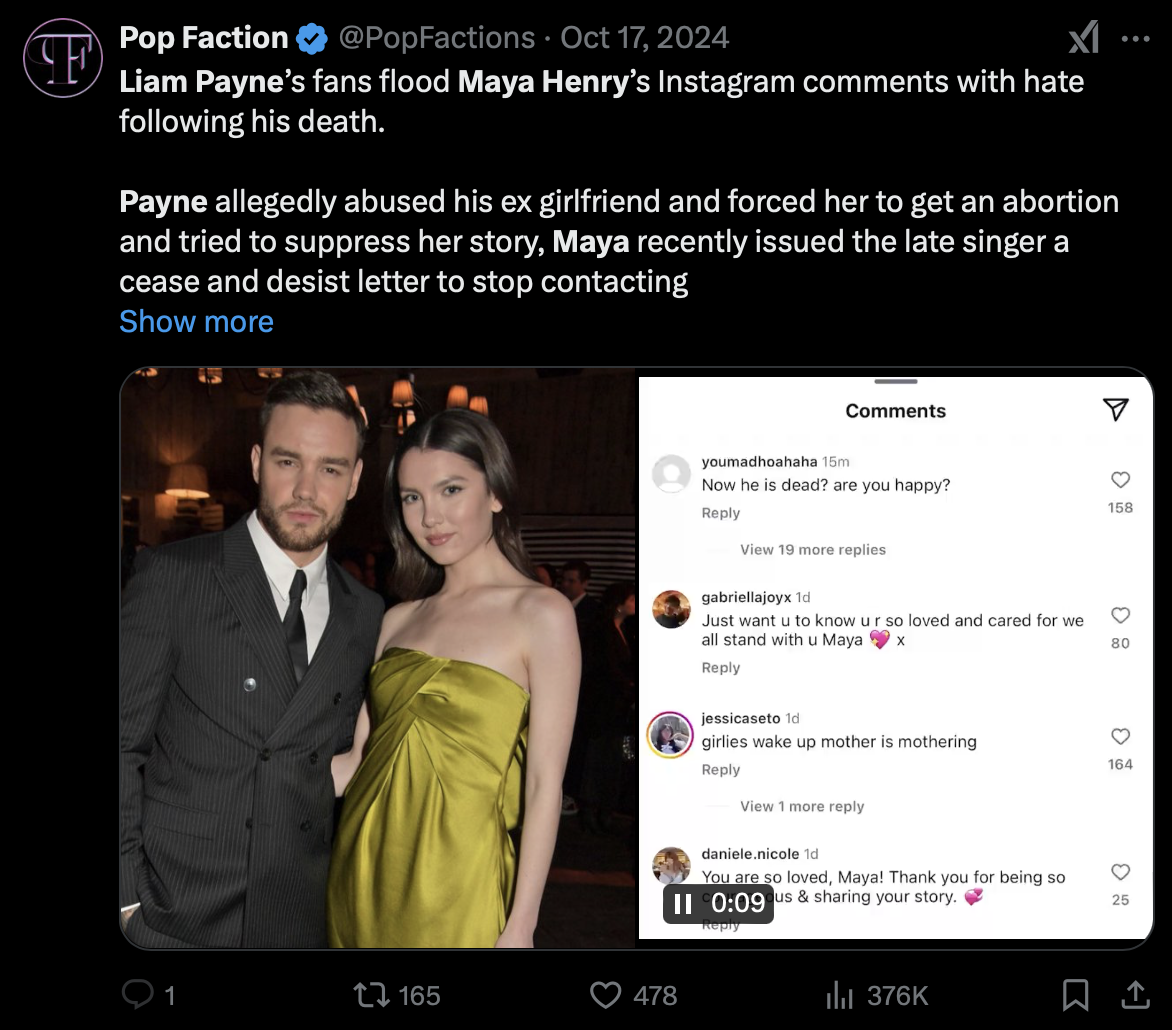Open Pop Faction profile avatar
Viewport: 1172px width, 1030px height.
click(x=63, y=57)
